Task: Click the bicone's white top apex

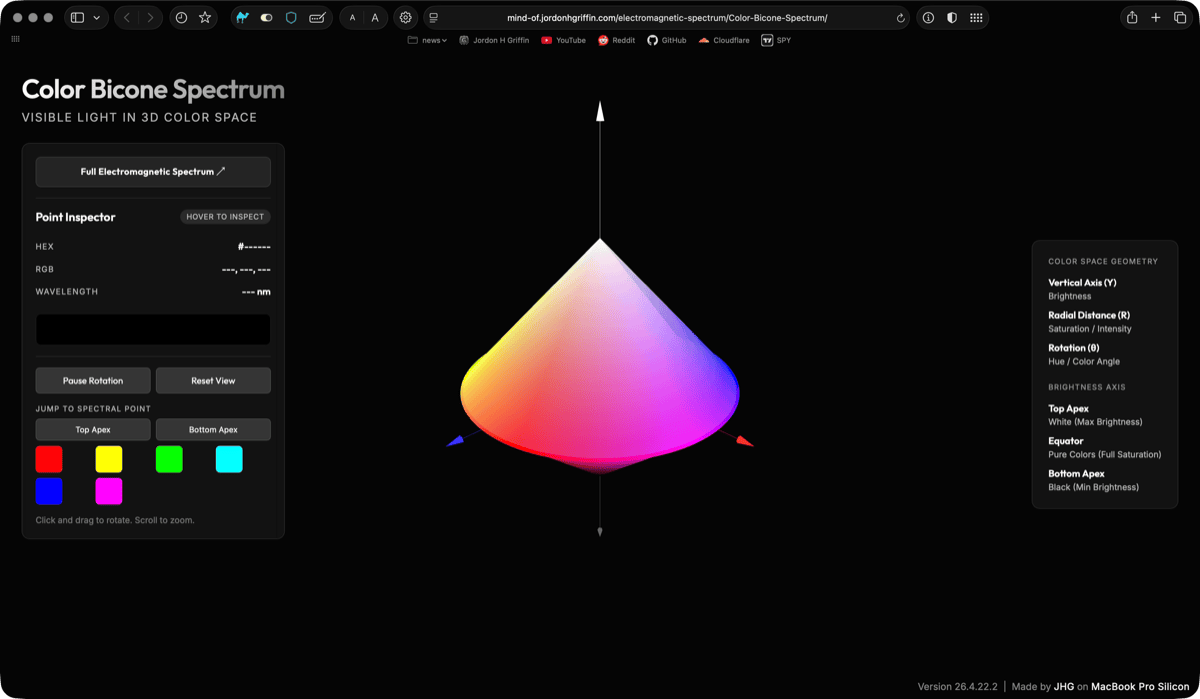Action: [600, 243]
